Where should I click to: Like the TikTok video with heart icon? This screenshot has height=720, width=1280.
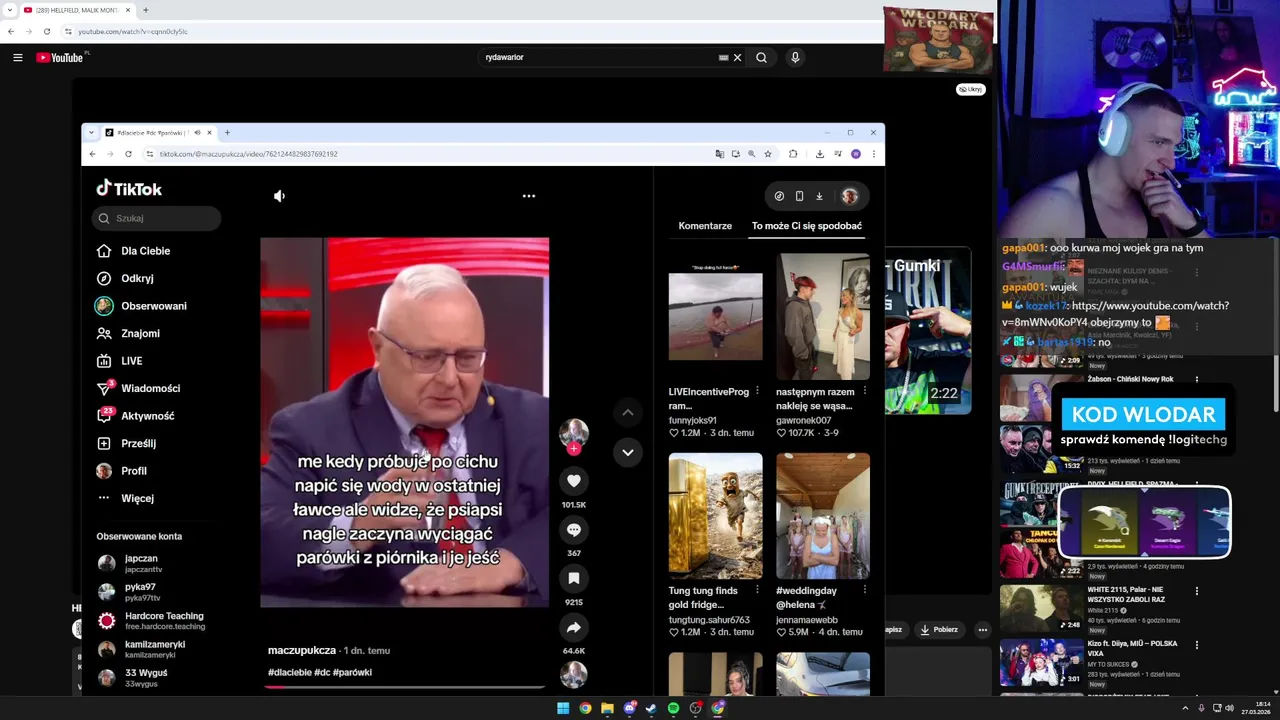coord(574,481)
